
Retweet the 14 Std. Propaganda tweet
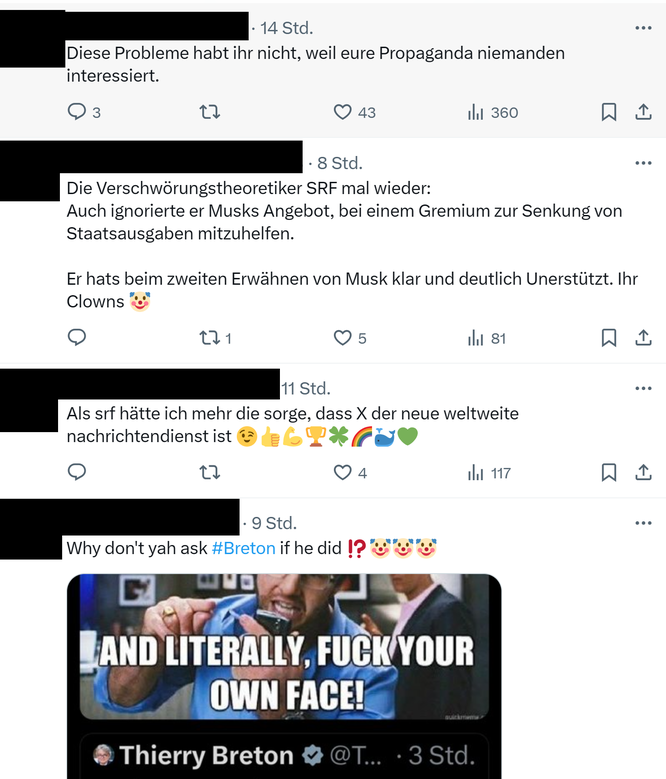pos(210,112)
